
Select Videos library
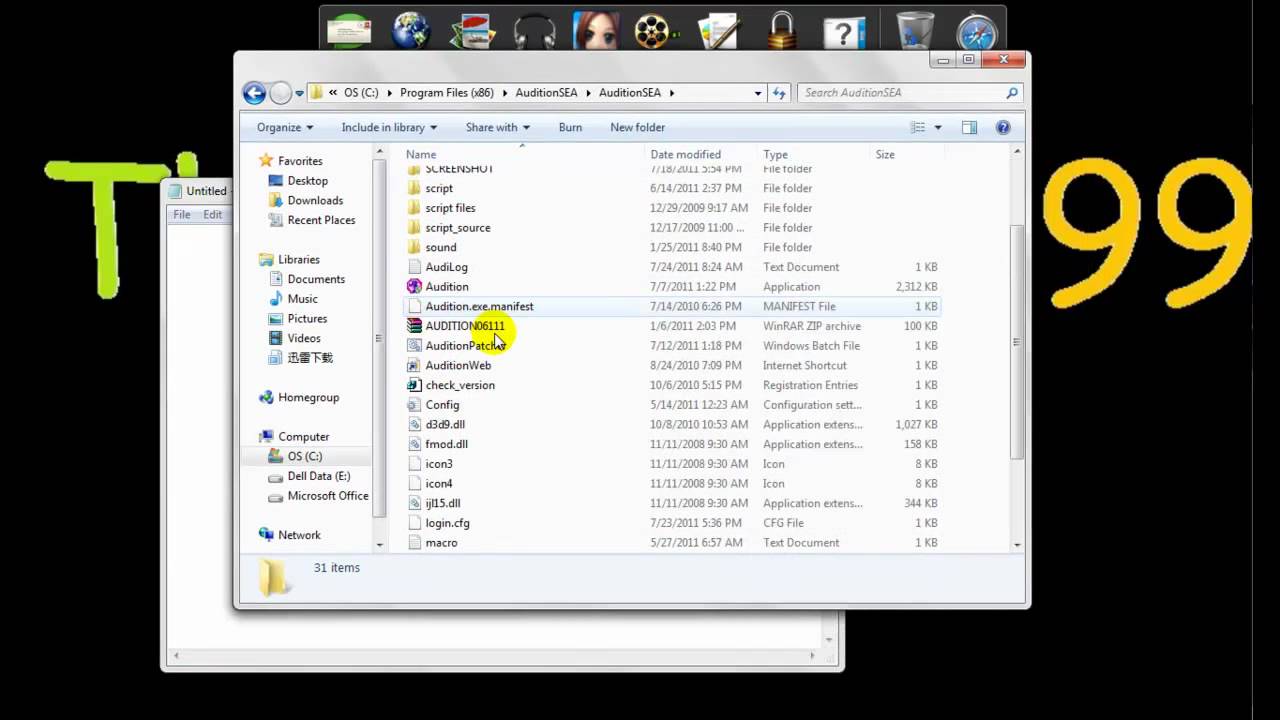[304, 338]
